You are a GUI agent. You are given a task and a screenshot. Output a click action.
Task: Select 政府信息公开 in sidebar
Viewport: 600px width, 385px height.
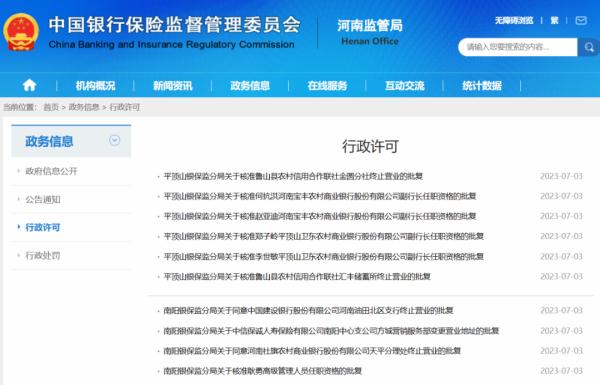[51, 171]
